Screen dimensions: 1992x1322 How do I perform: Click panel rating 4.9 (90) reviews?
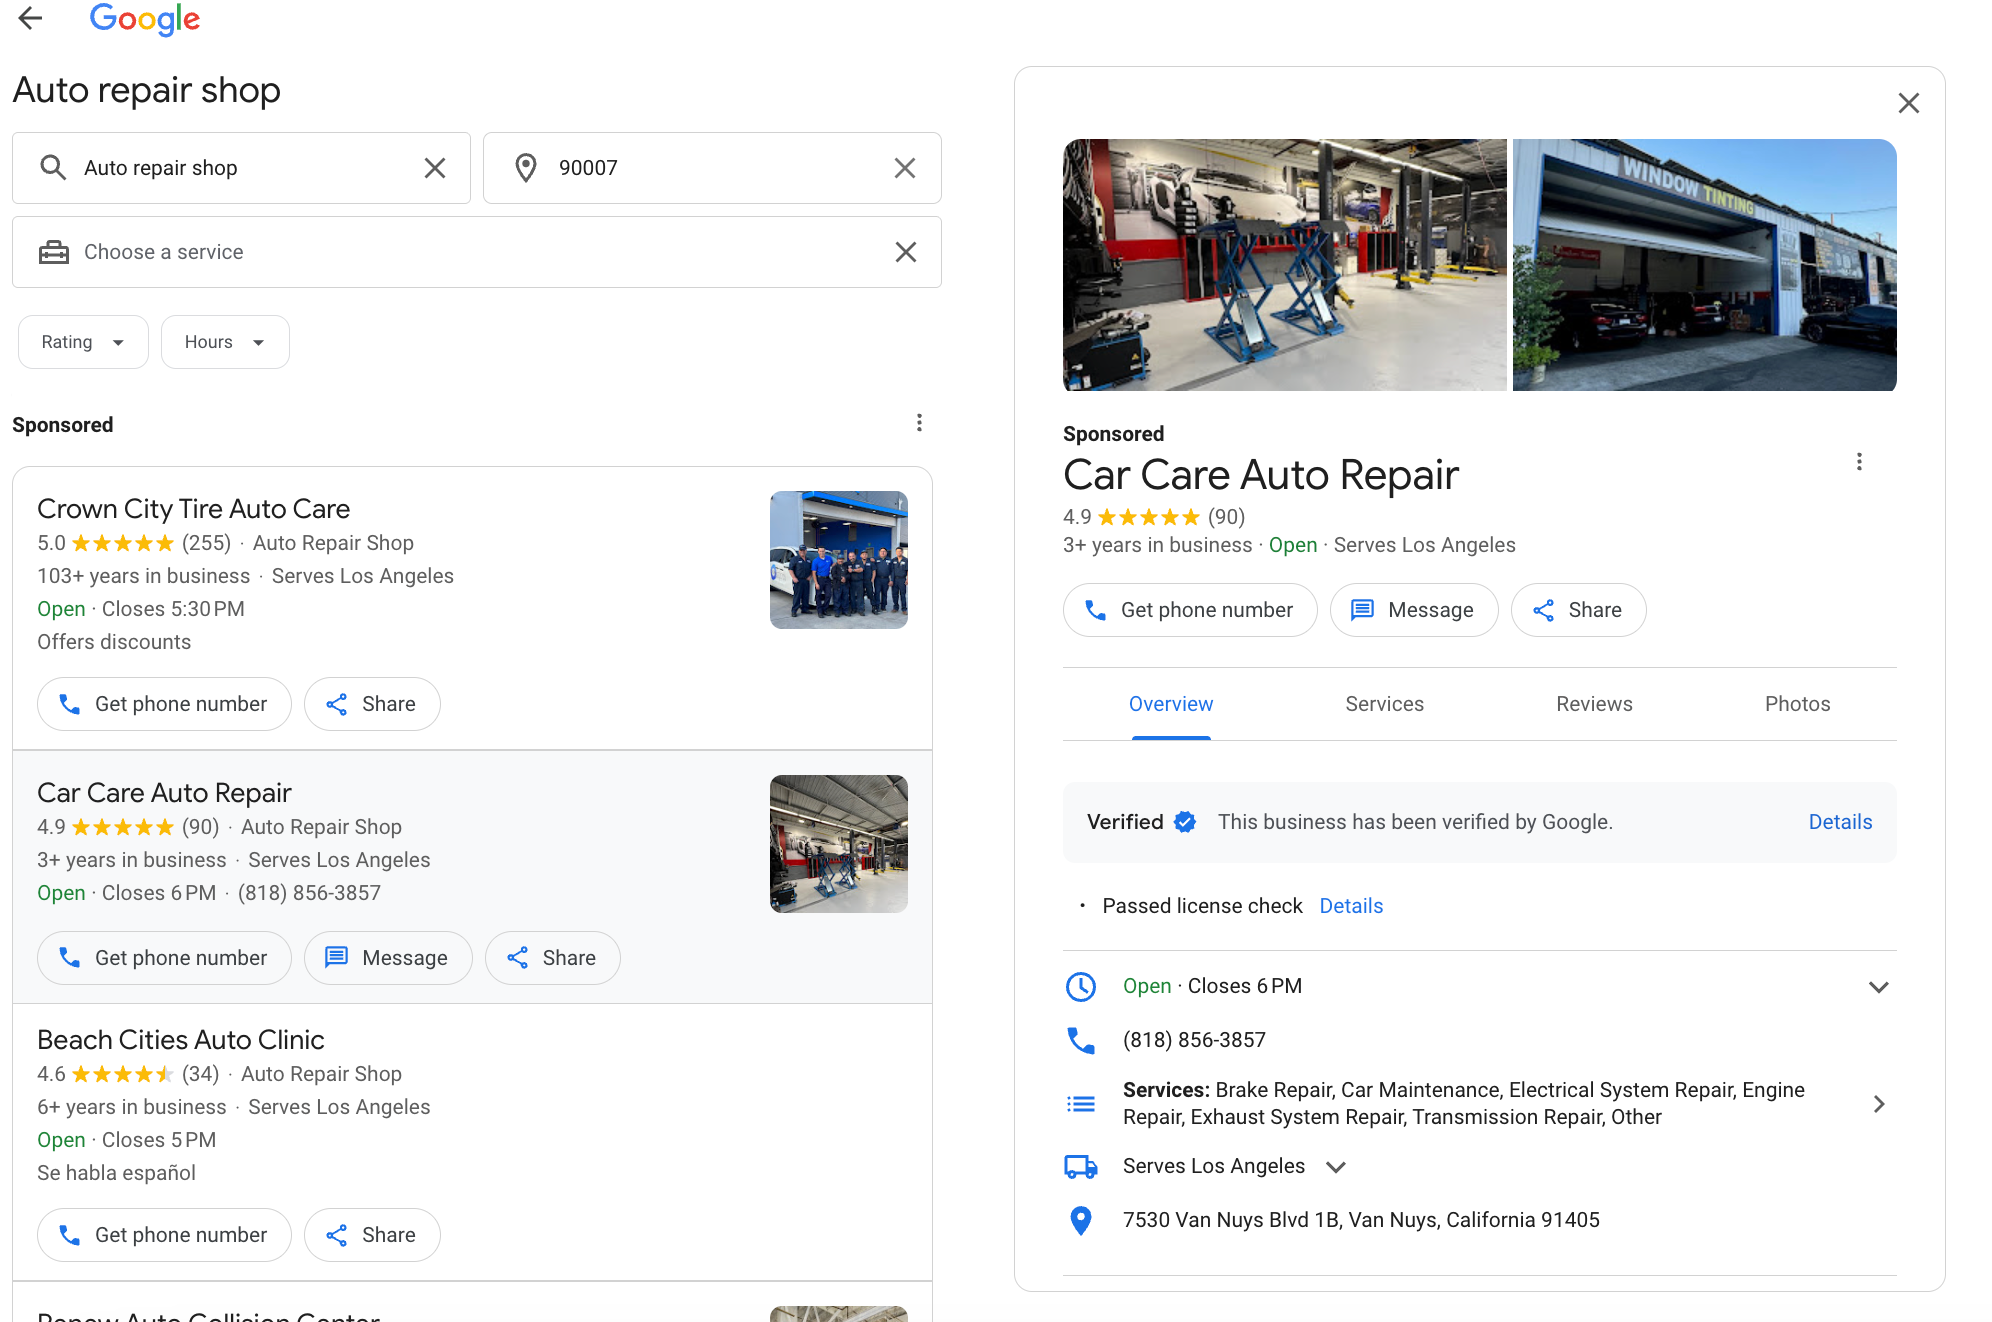1154,517
